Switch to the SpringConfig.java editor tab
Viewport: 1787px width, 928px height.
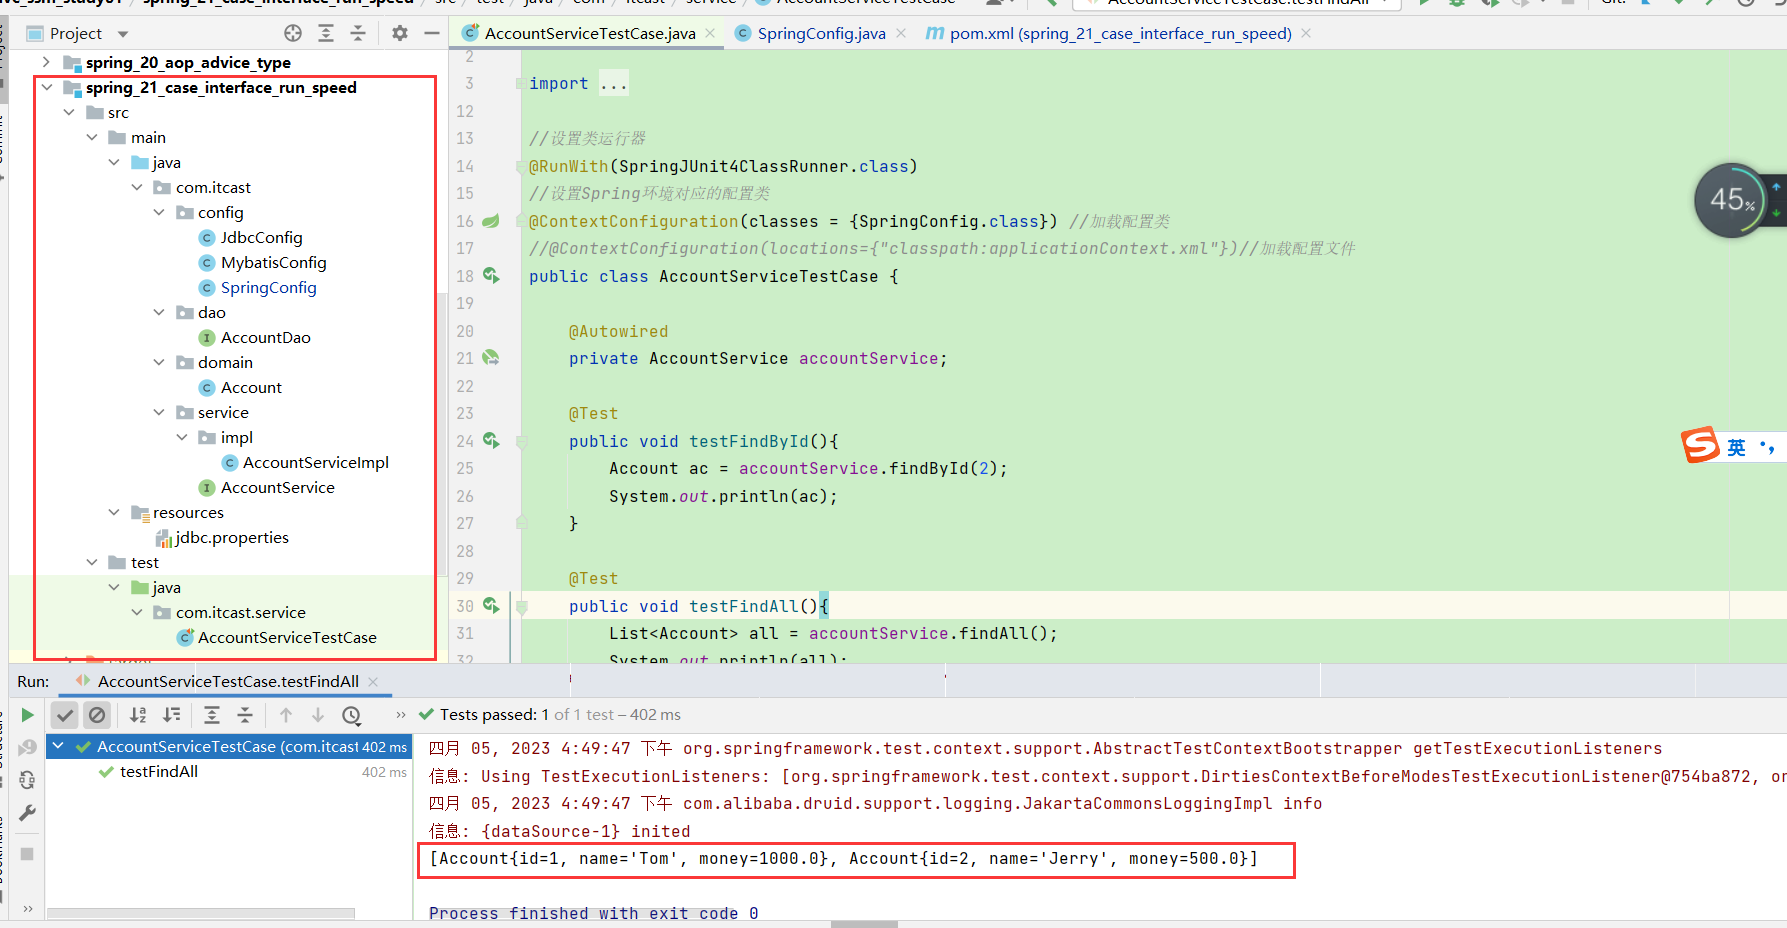point(821,34)
